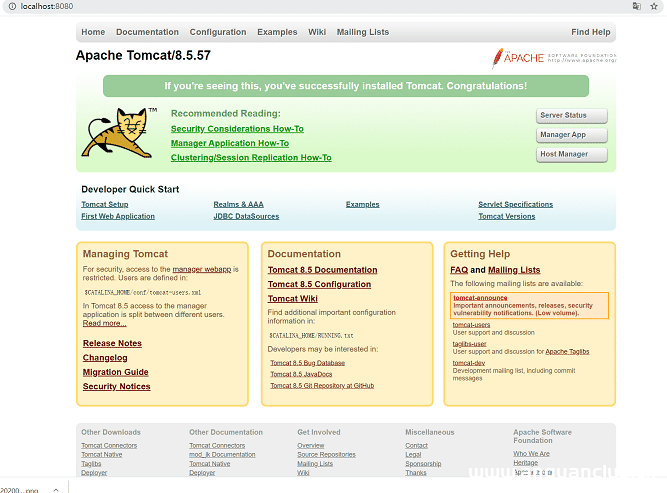
Task: Open the Examples link under Developer Quick Start
Action: click(362, 205)
